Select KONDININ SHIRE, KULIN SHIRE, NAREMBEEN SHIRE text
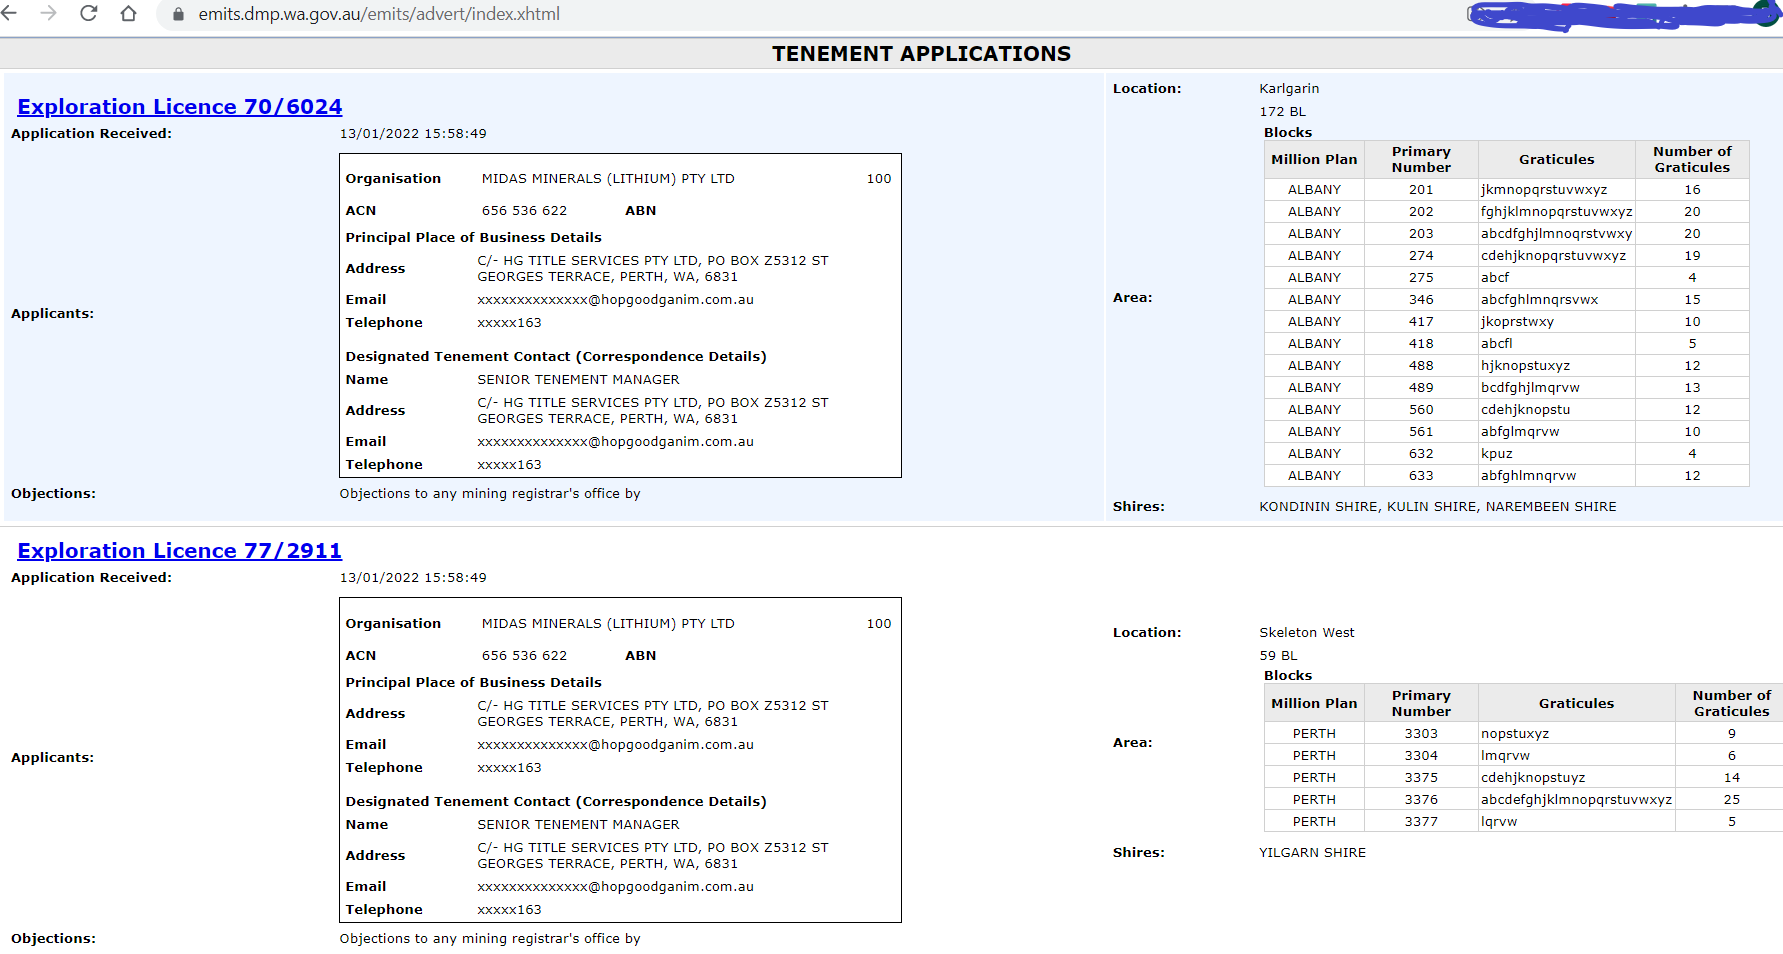This screenshot has height=954, width=1783. pos(1438,507)
